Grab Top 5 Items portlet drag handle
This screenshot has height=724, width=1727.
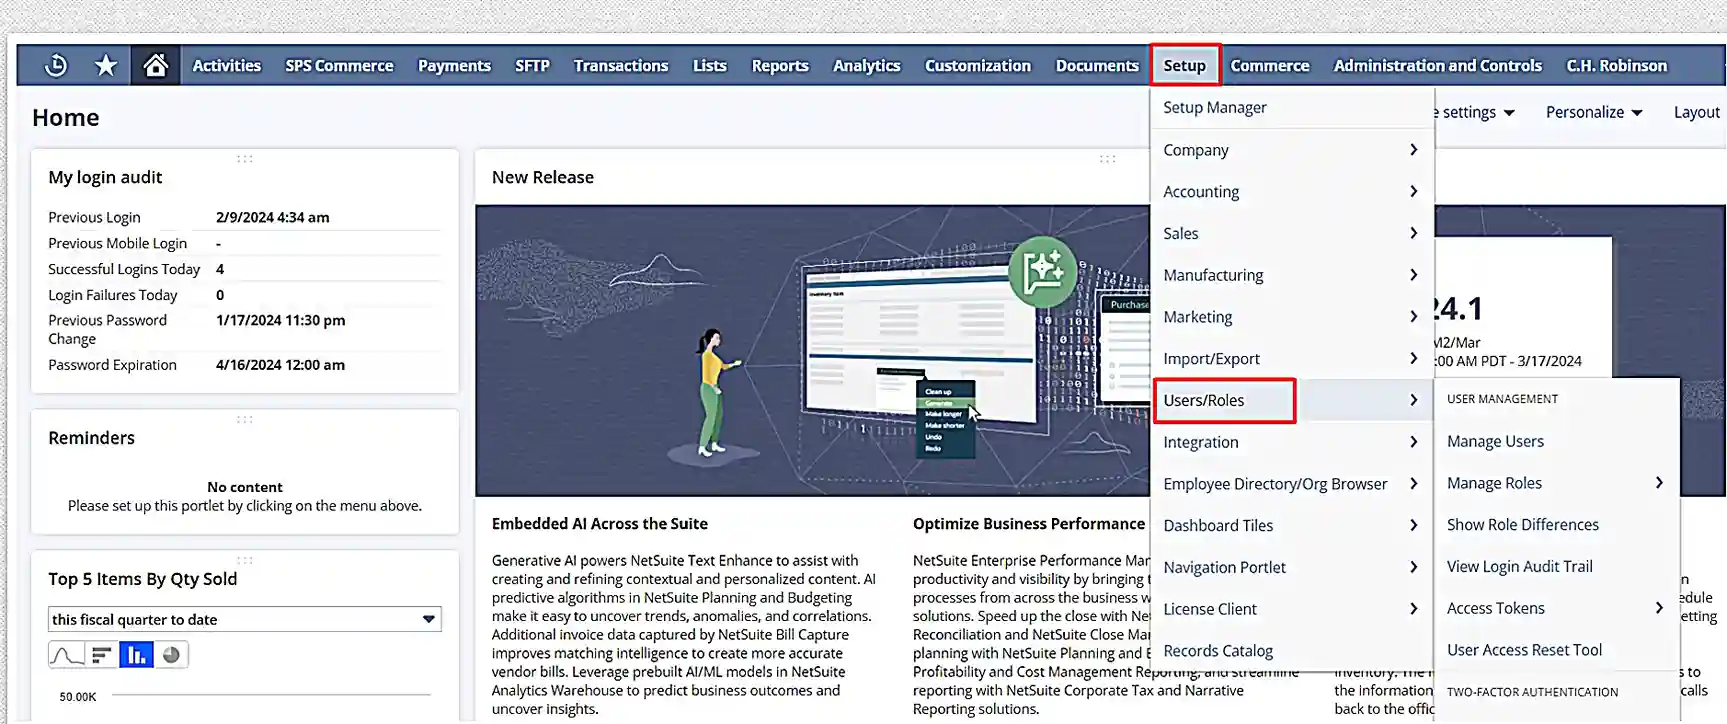point(244,561)
